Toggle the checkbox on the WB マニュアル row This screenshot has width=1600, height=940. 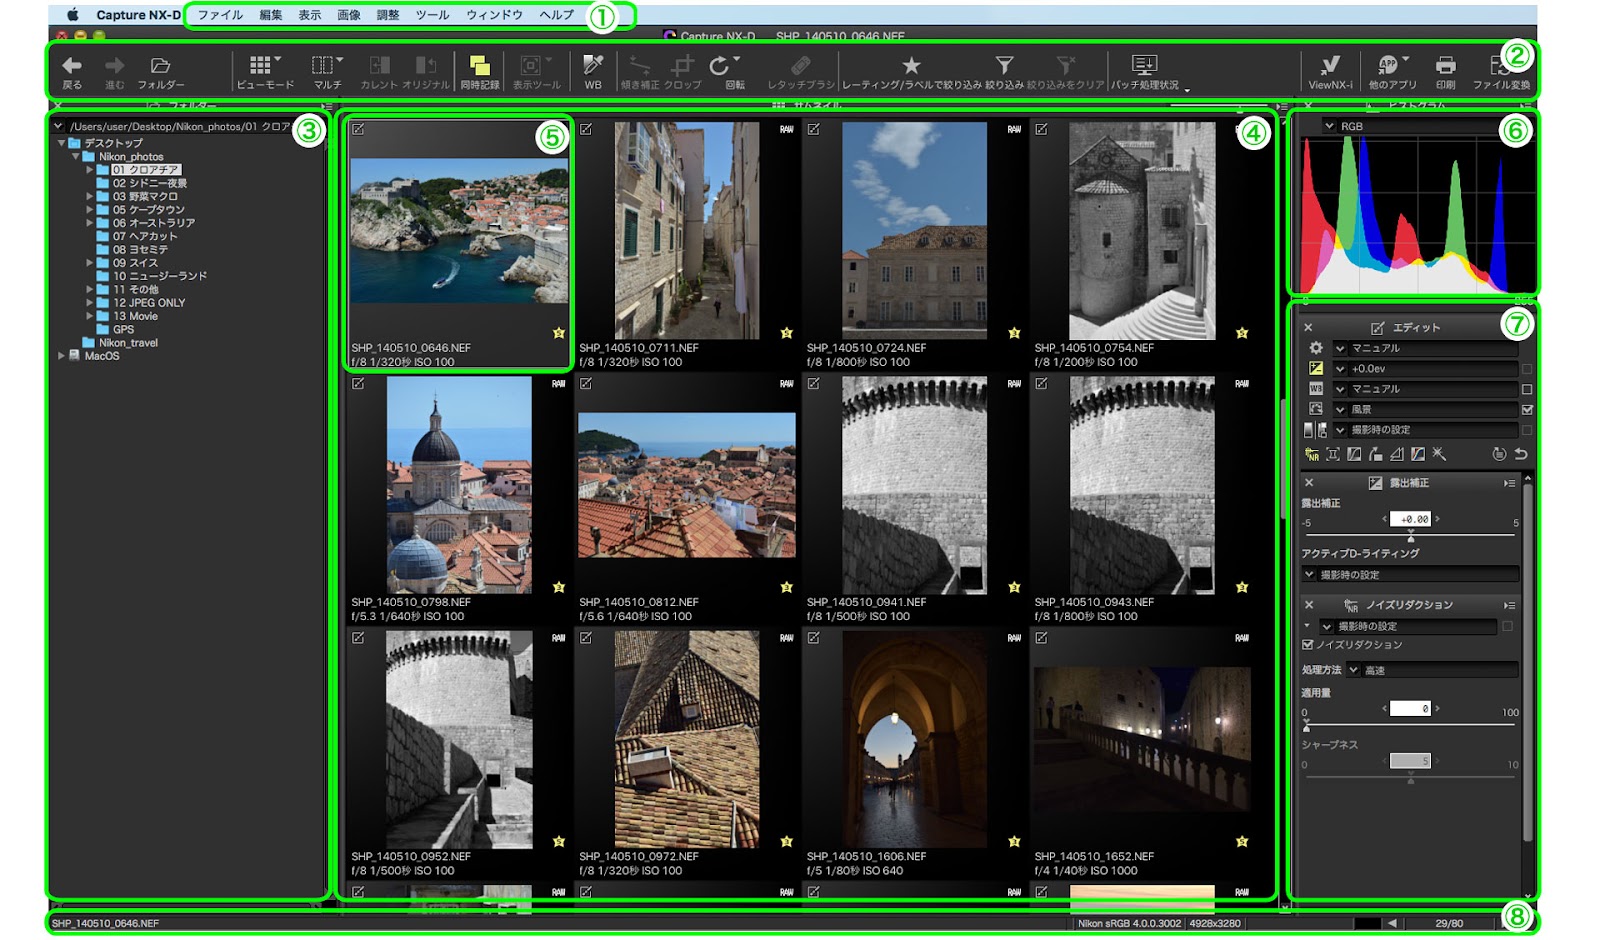(1527, 389)
